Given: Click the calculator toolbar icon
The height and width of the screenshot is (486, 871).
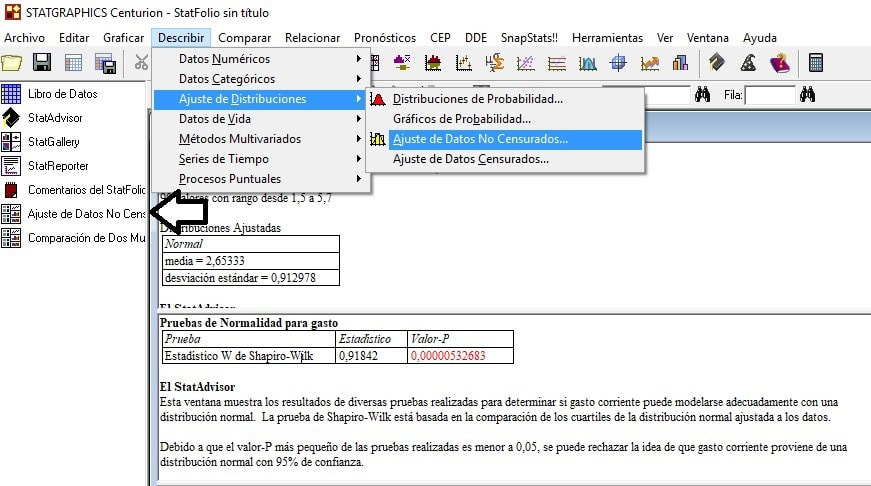Looking at the screenshot, I should [x=815, y=62].
